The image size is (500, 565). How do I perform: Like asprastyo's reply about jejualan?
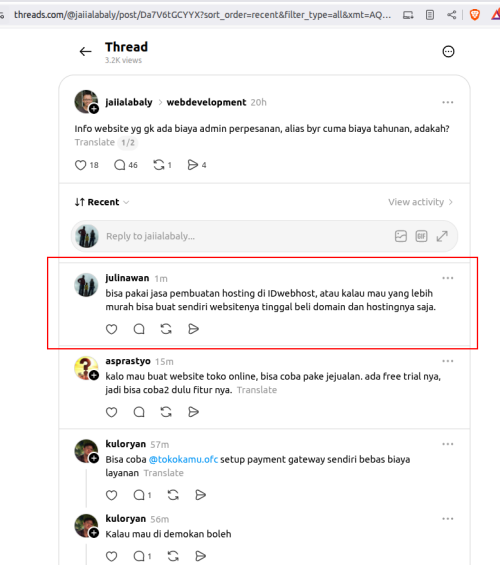pyautogui.click(x=111, y=412)
